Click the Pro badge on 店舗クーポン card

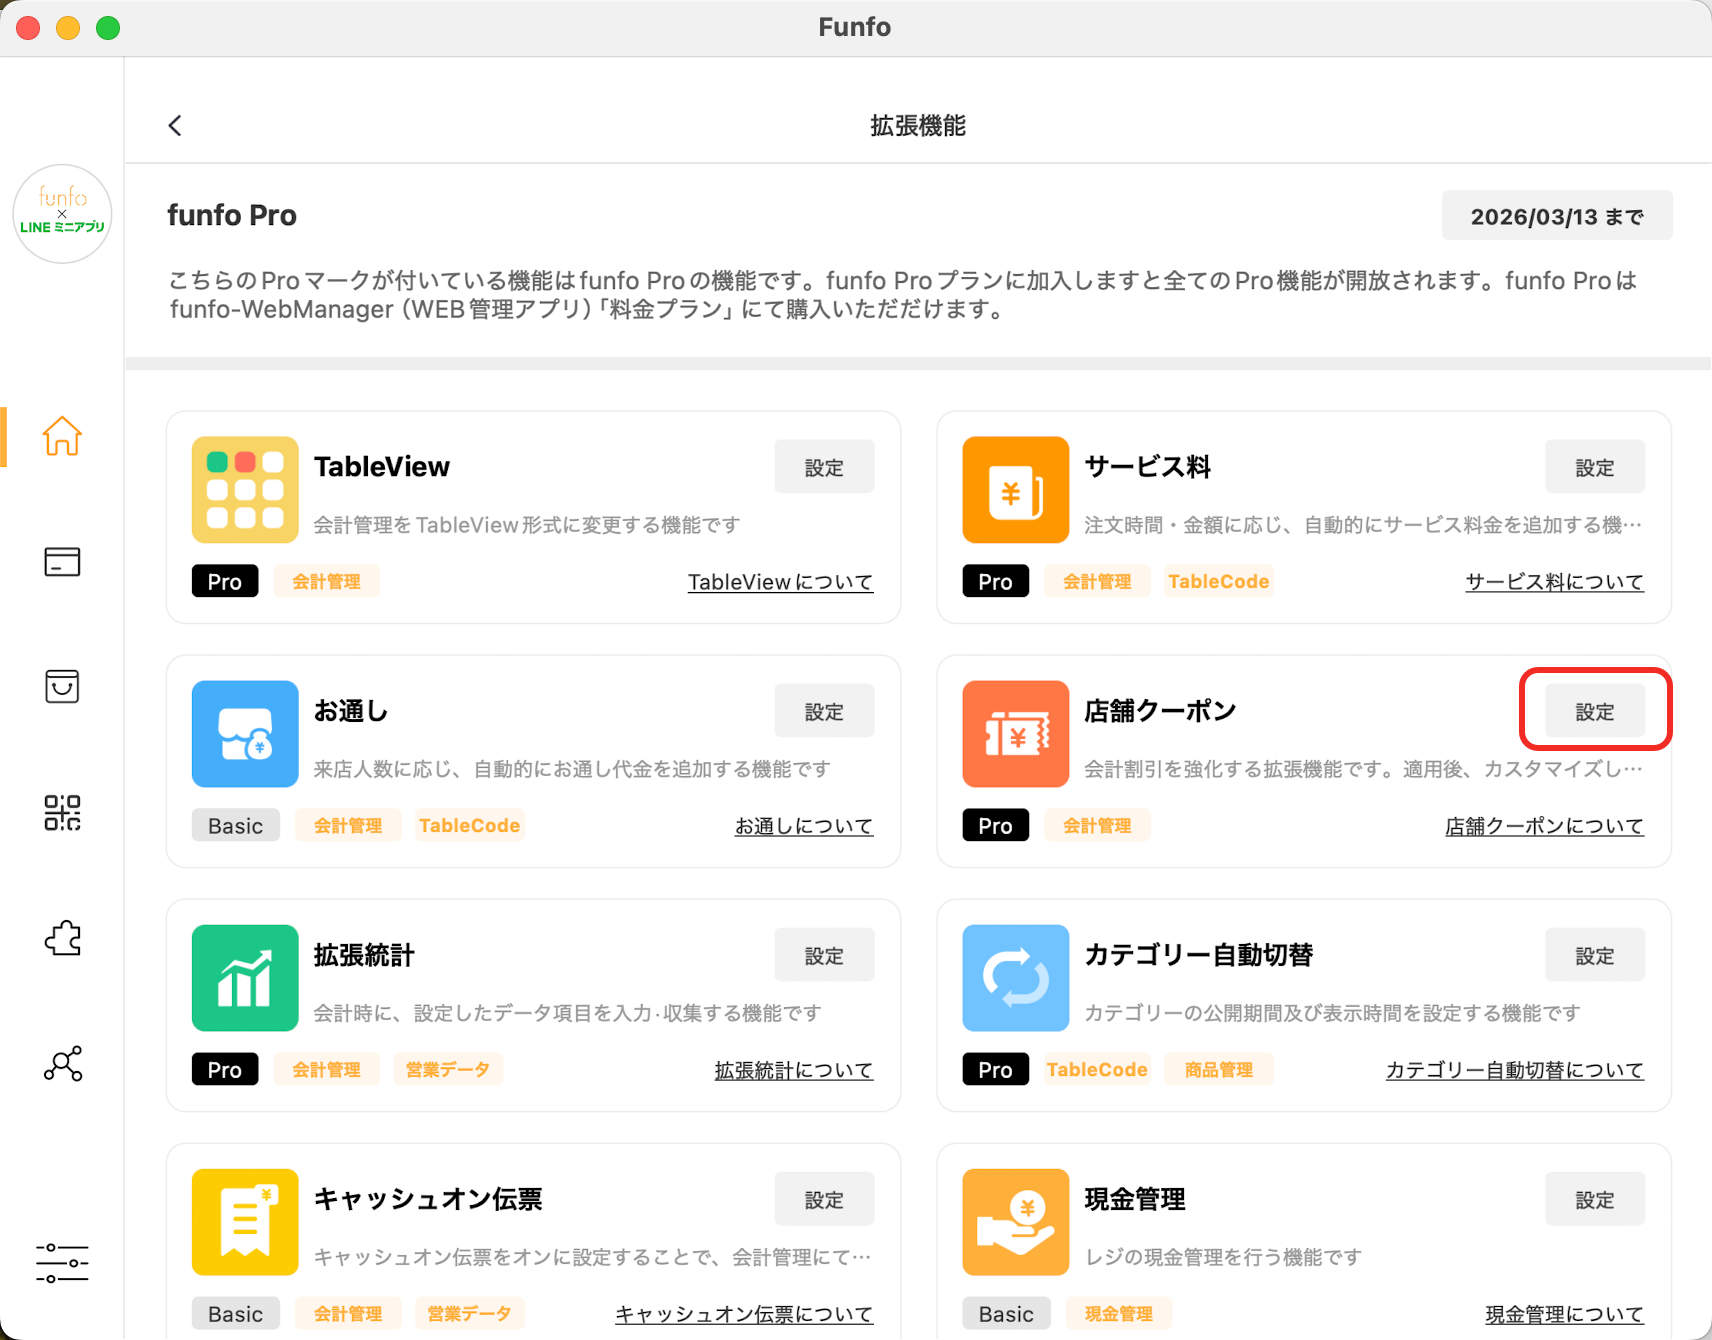(996, 825)
